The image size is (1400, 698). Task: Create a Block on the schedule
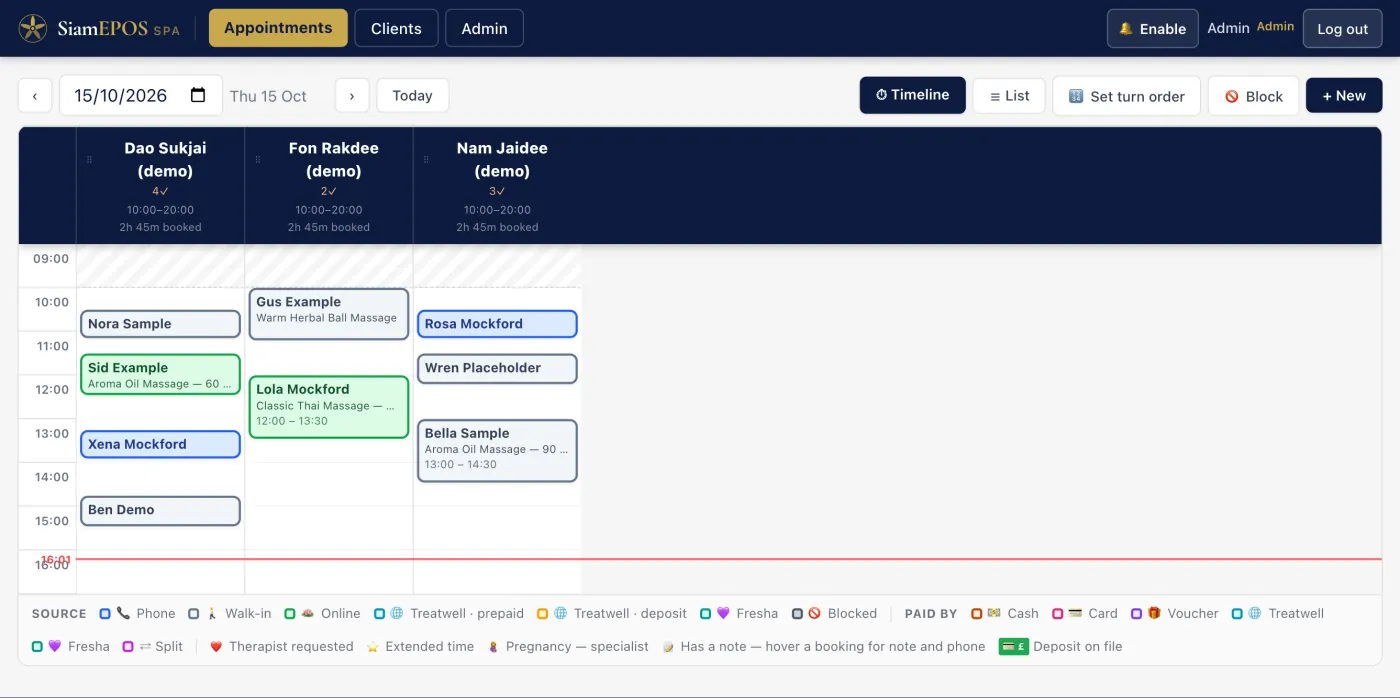pos(1253,96)
